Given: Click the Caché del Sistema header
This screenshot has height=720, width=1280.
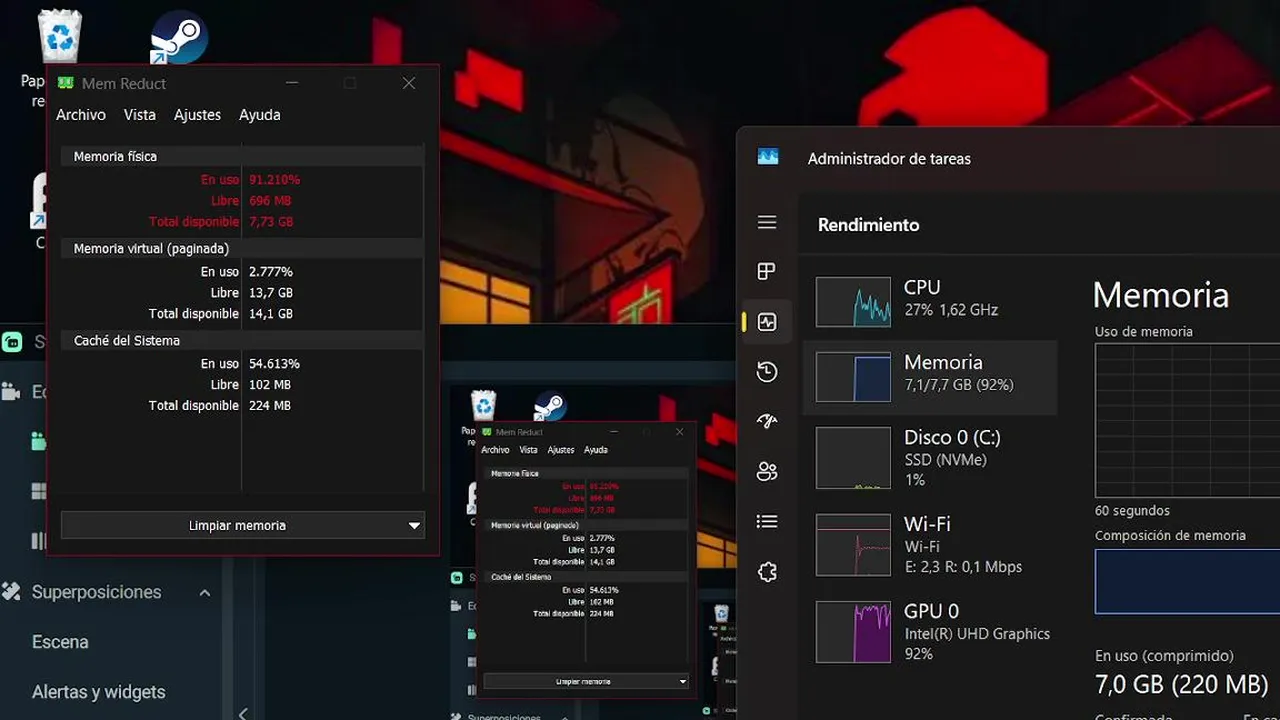Looking at the screenshot, I should (242, 340).
